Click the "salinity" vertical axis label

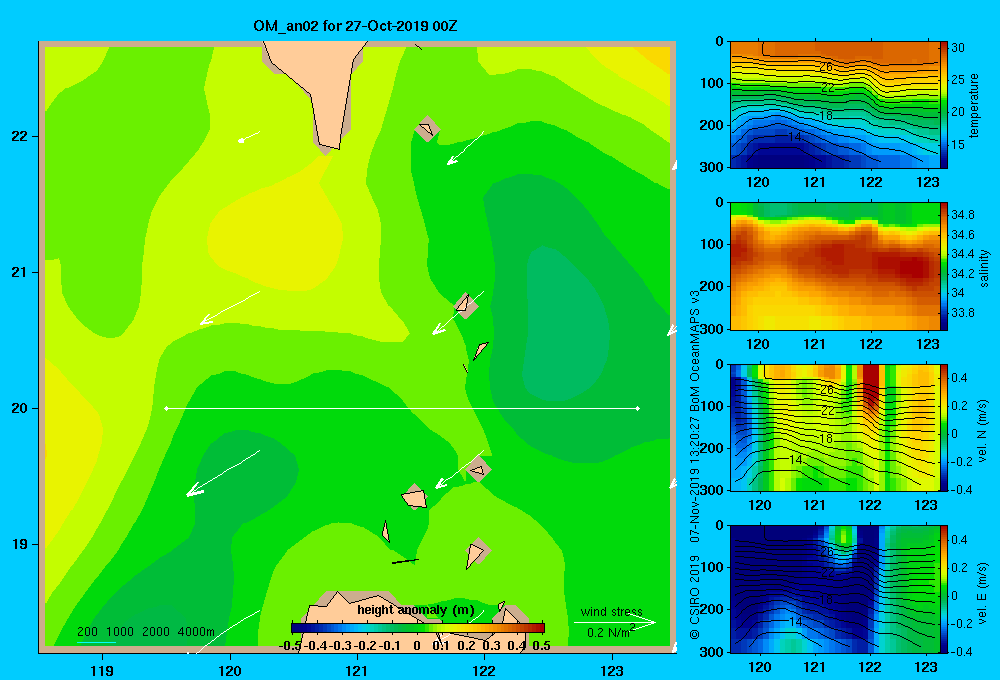[983, 268]
